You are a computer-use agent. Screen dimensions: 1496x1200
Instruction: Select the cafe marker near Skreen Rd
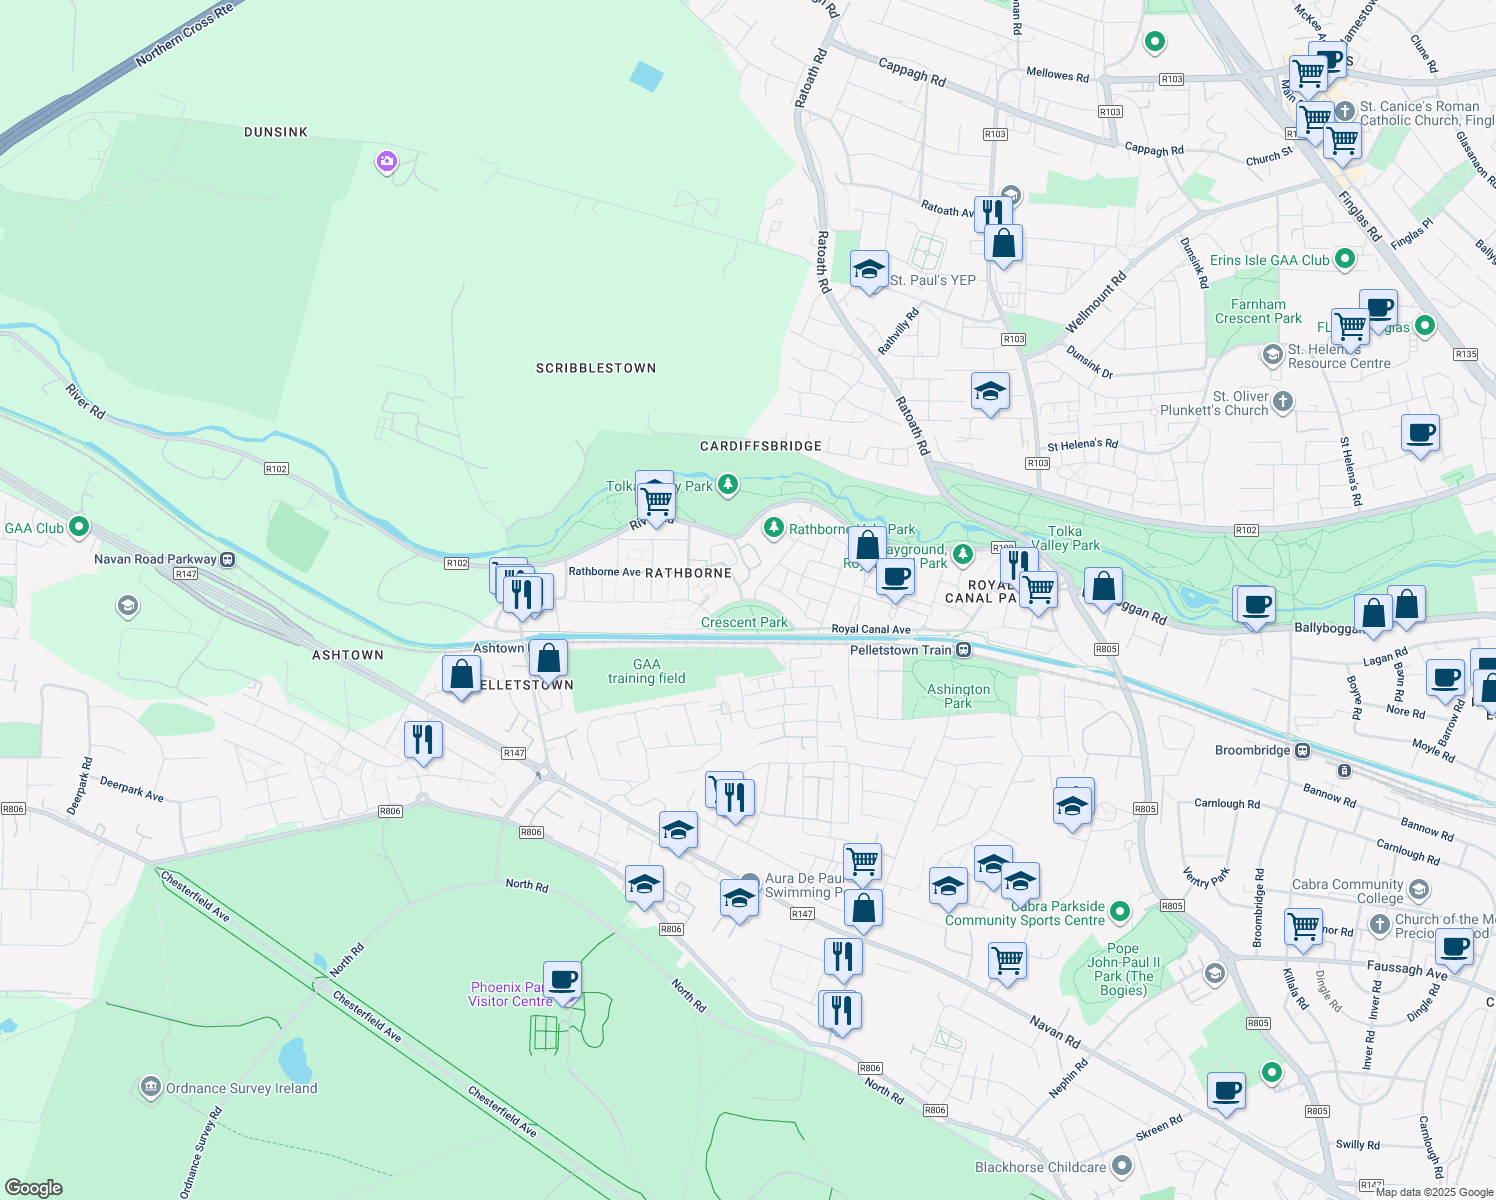pyautogui.click(x=1225, y=1091)
